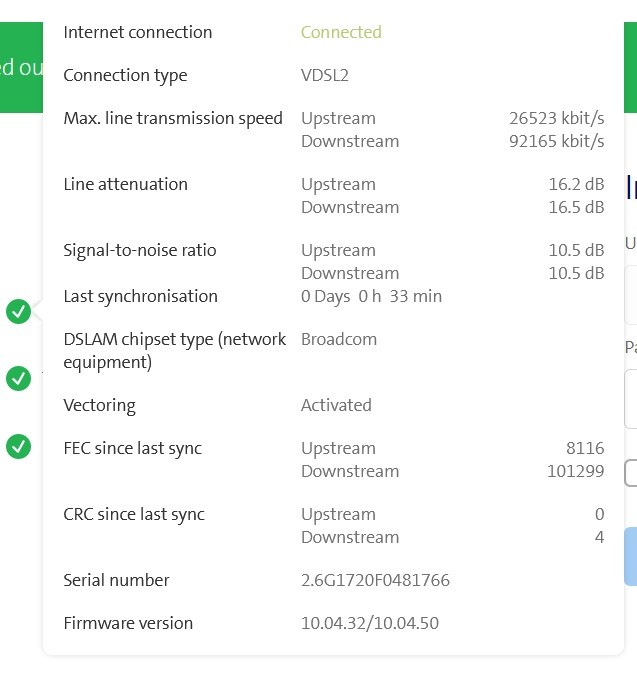This screenshot has height=687, width=637.
Task: Click the "Internet connection" label
Action: pyautogui.click(x=138, y=32)
